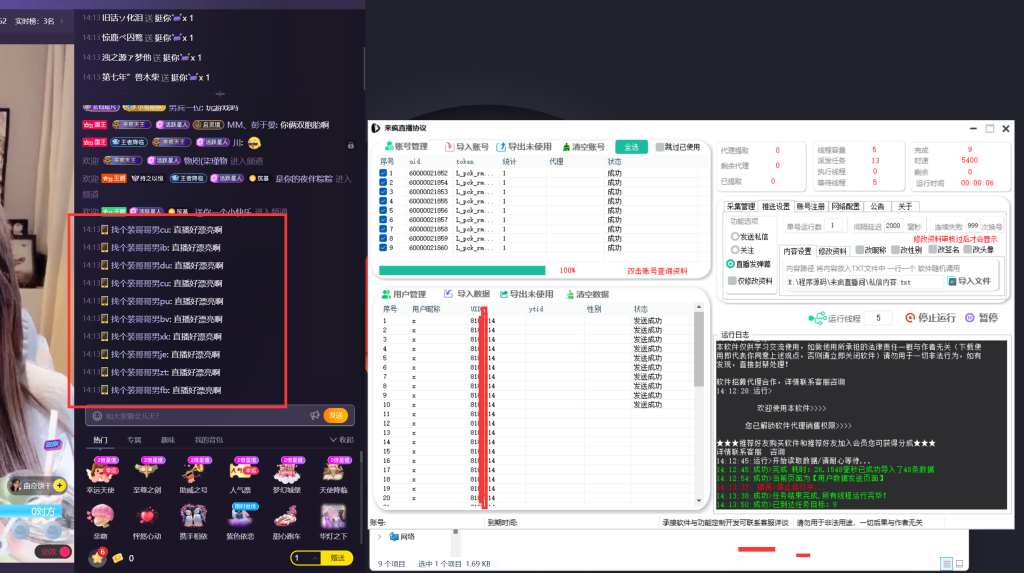Check the 仅修改资料 checkbox
Viewport: 1024px width, 573px height.
[x=733, y=281]
